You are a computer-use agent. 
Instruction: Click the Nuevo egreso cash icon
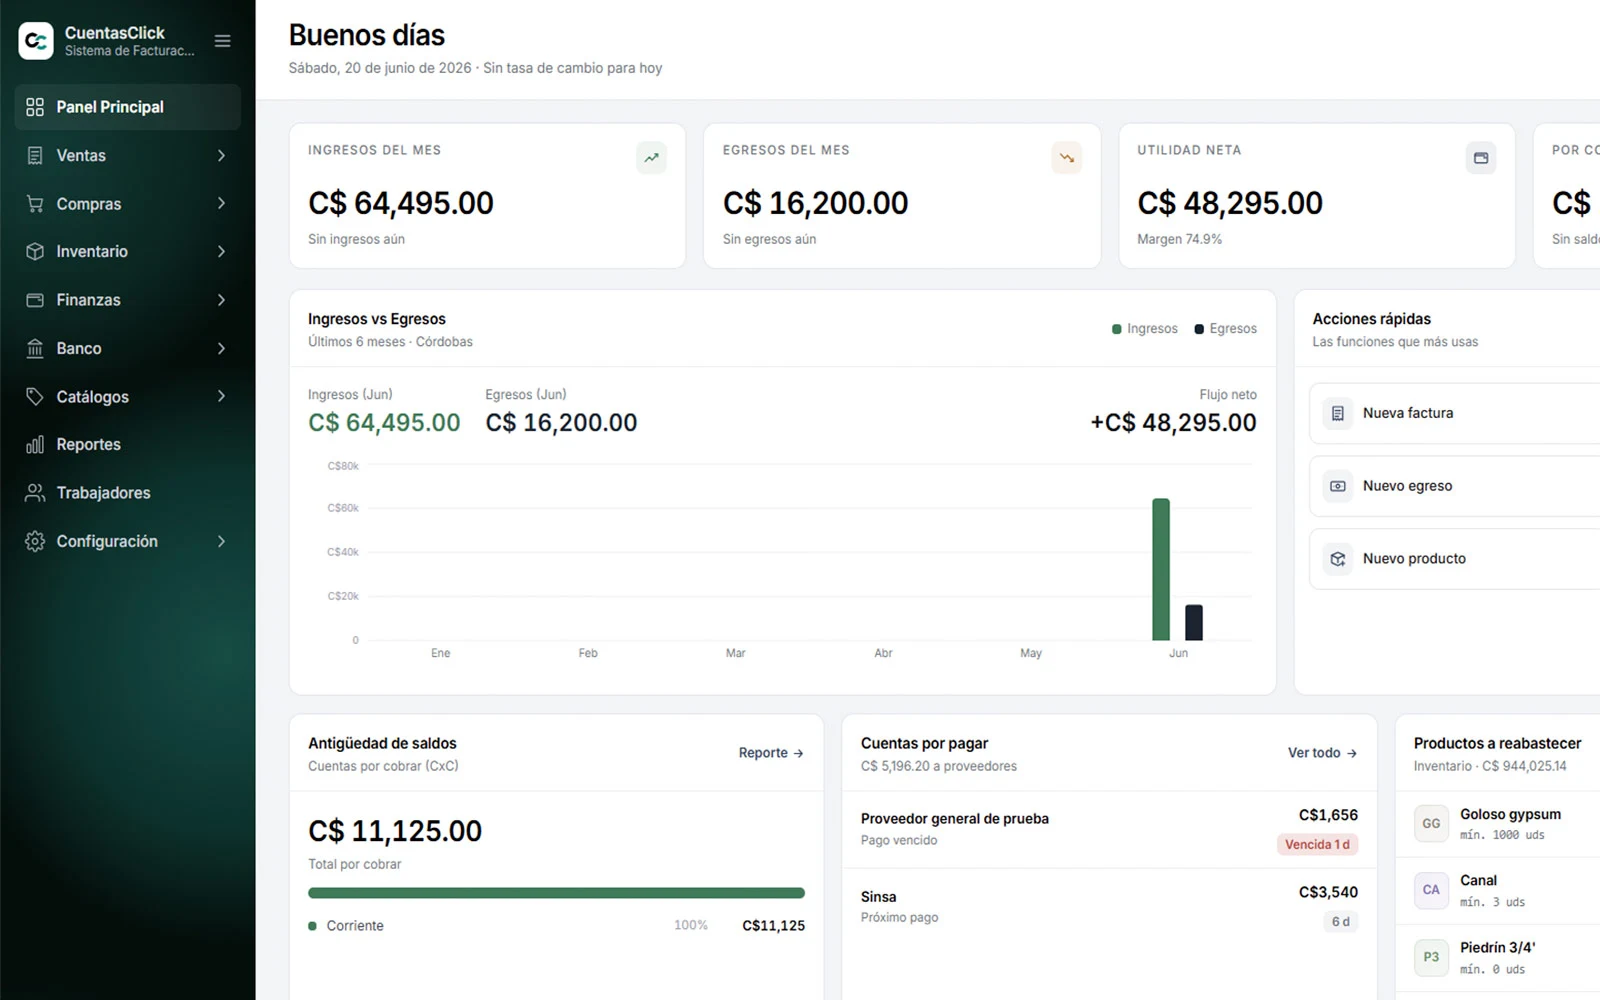pos(1338,486)
